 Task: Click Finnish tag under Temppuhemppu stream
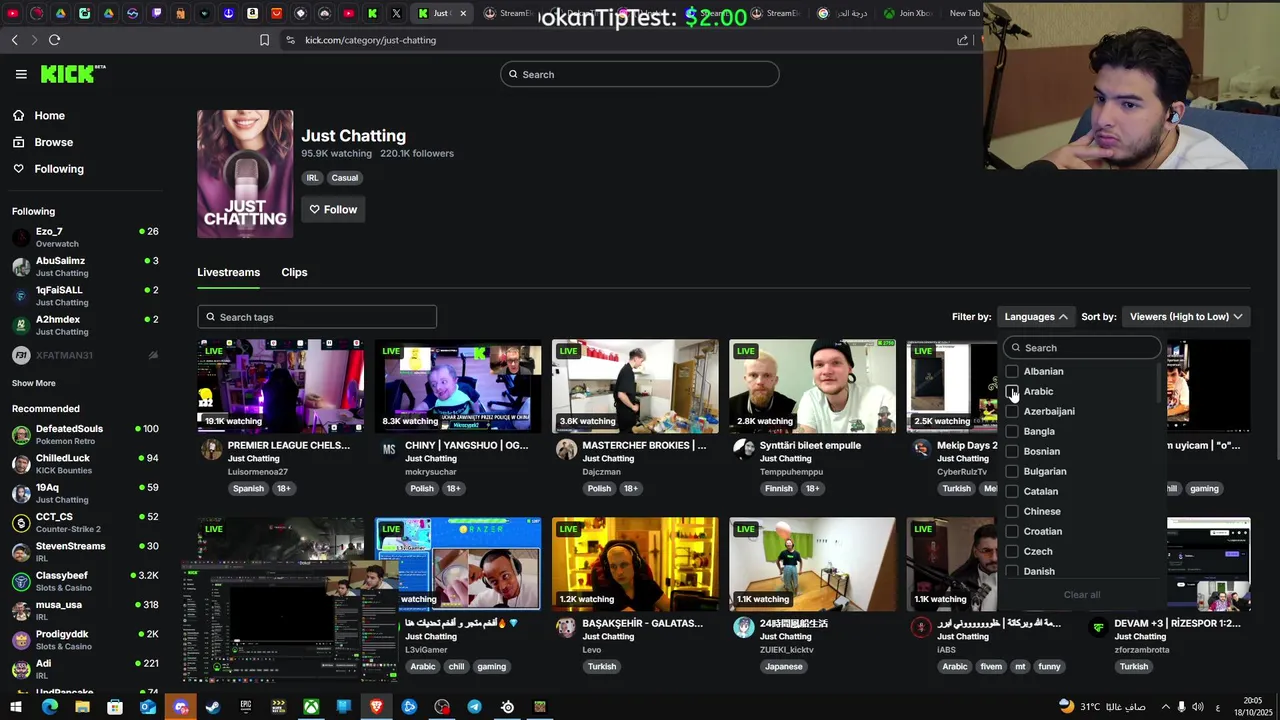point(778,489)
